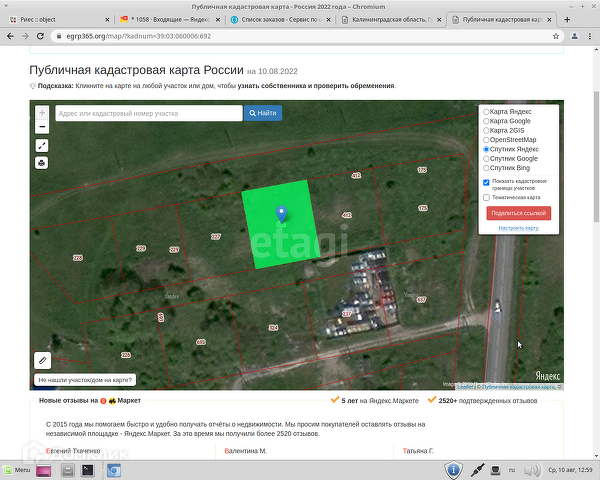Click the print map icon
This screenshot has width=600, height=480.
42,162
